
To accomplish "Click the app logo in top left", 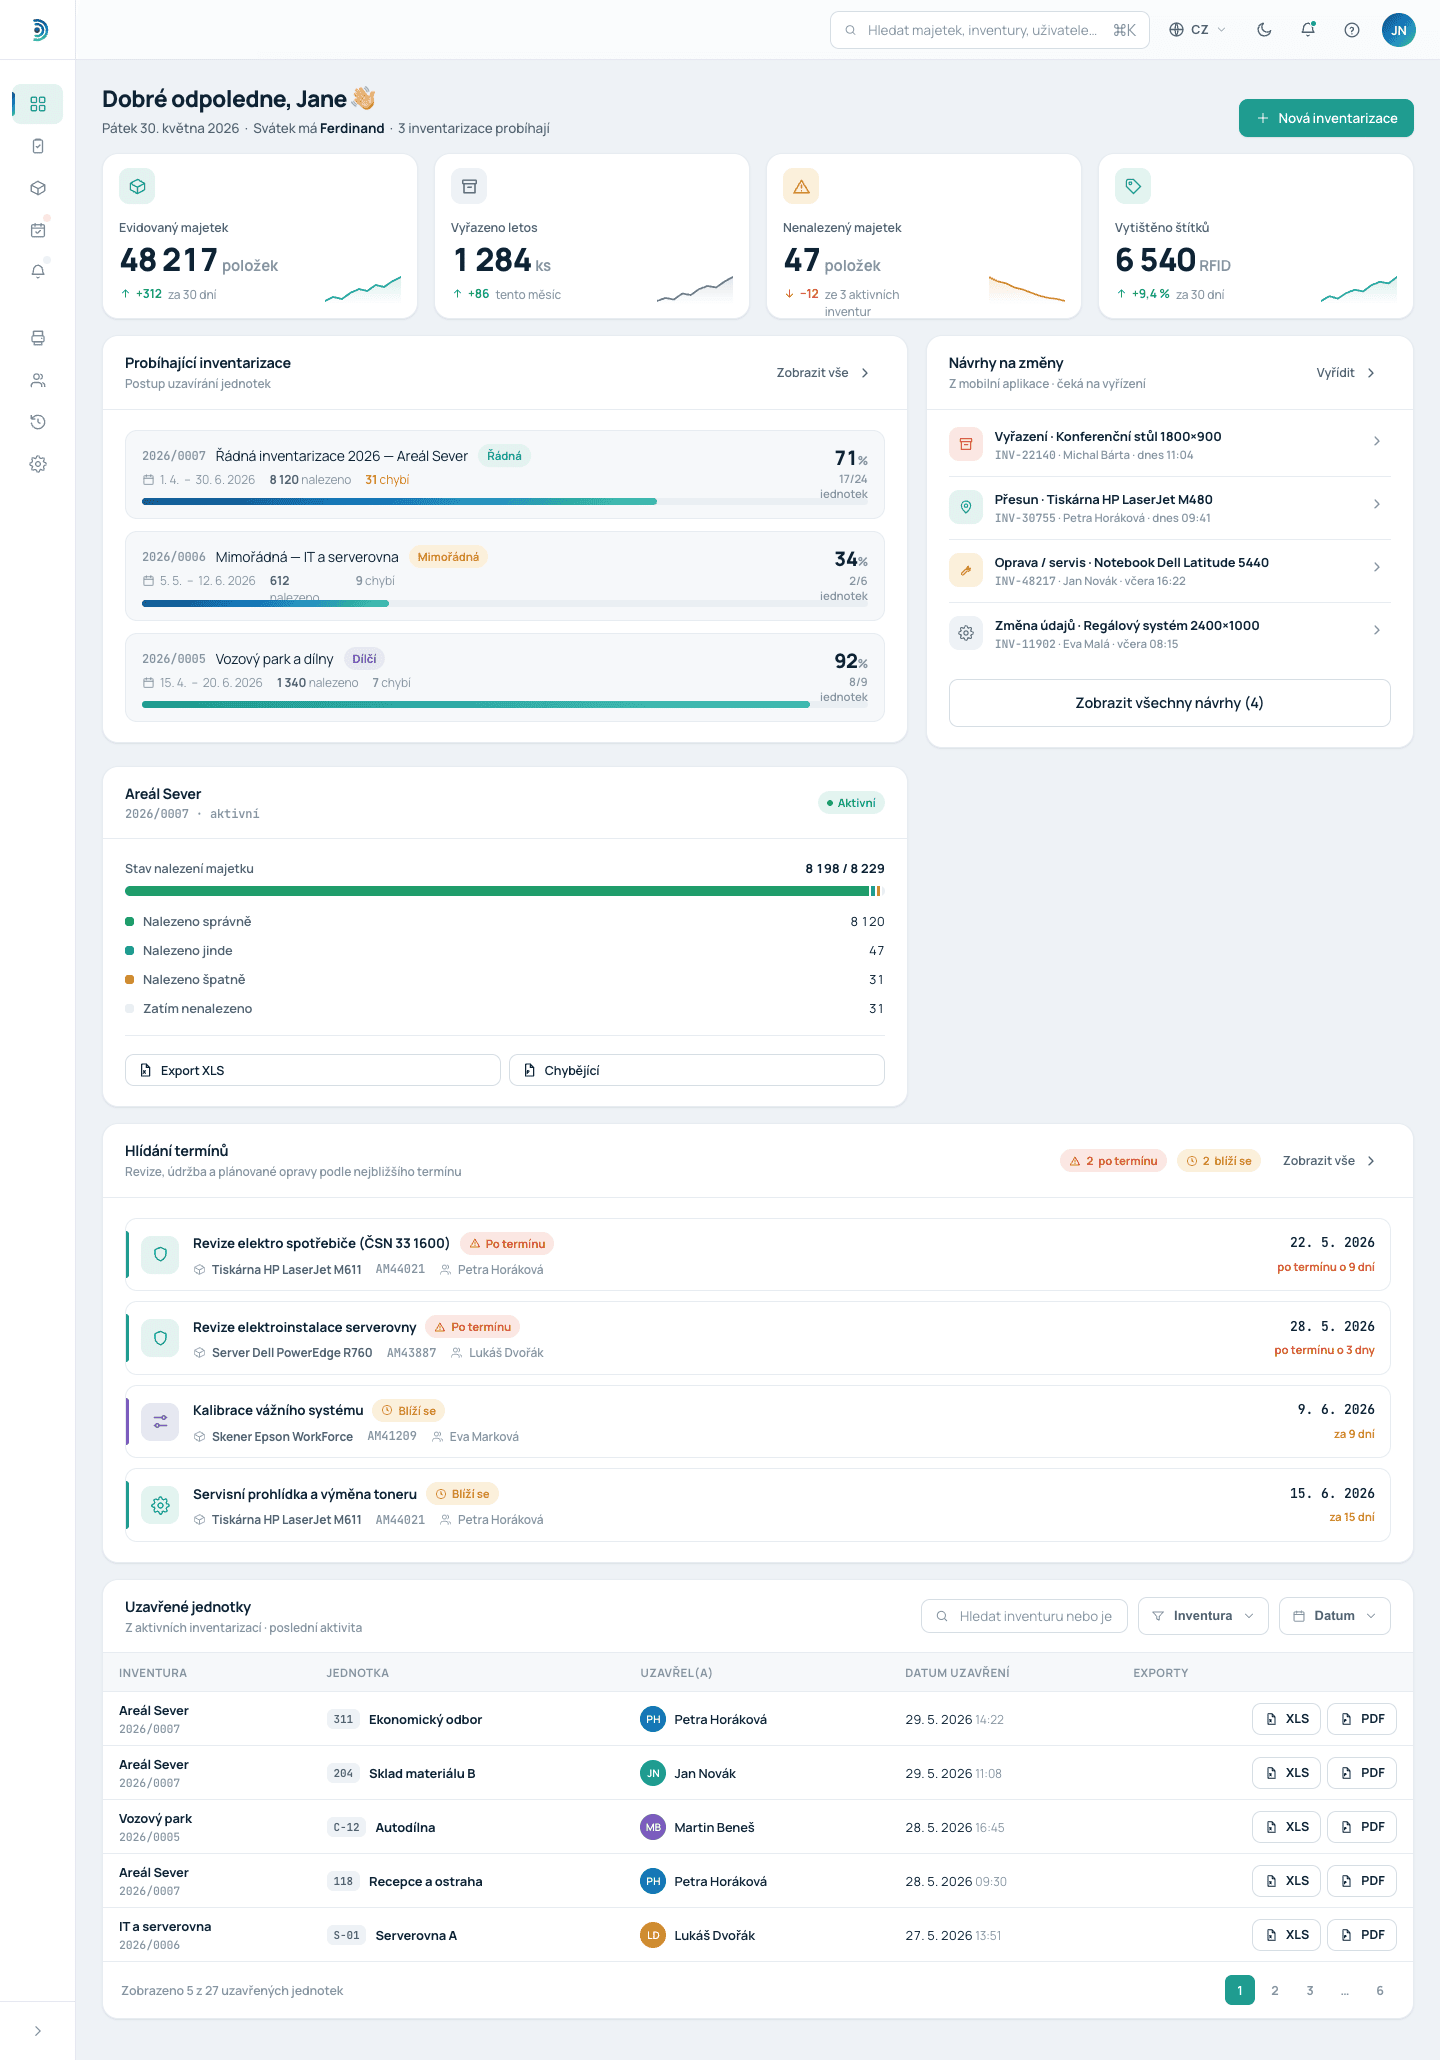I will pos(38,30).
